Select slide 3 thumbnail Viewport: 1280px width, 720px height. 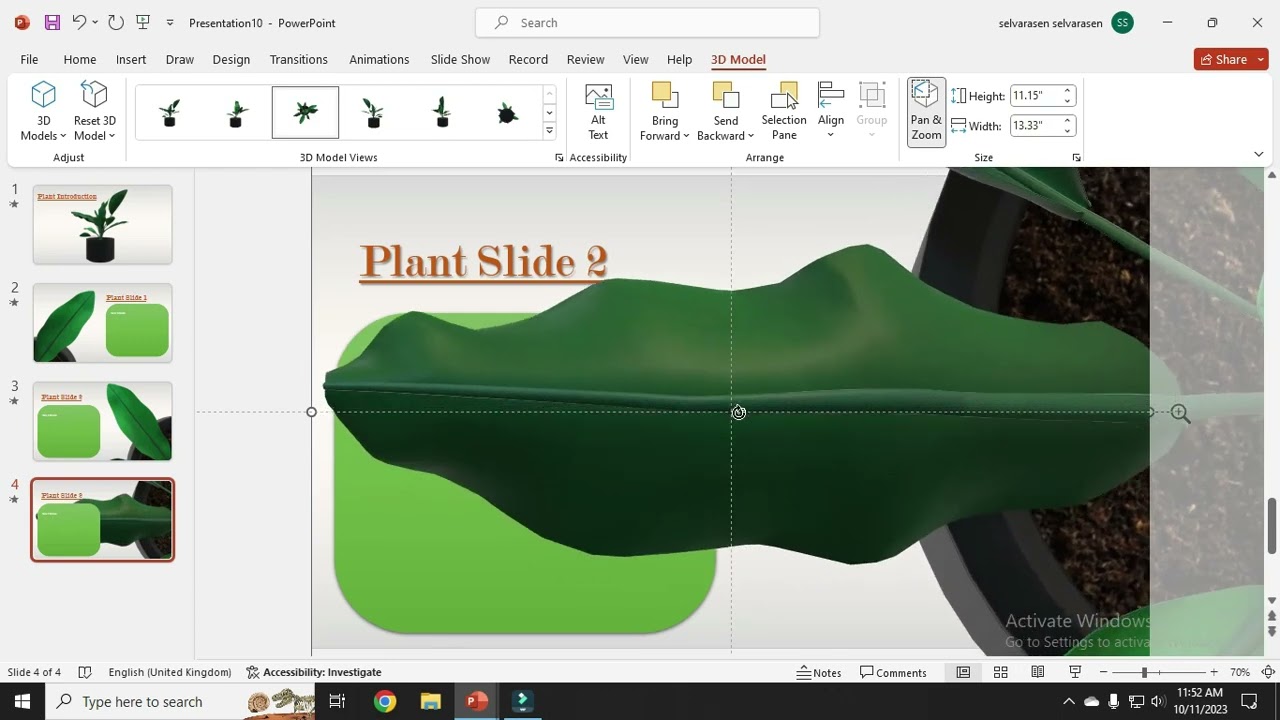pos(102,421)
